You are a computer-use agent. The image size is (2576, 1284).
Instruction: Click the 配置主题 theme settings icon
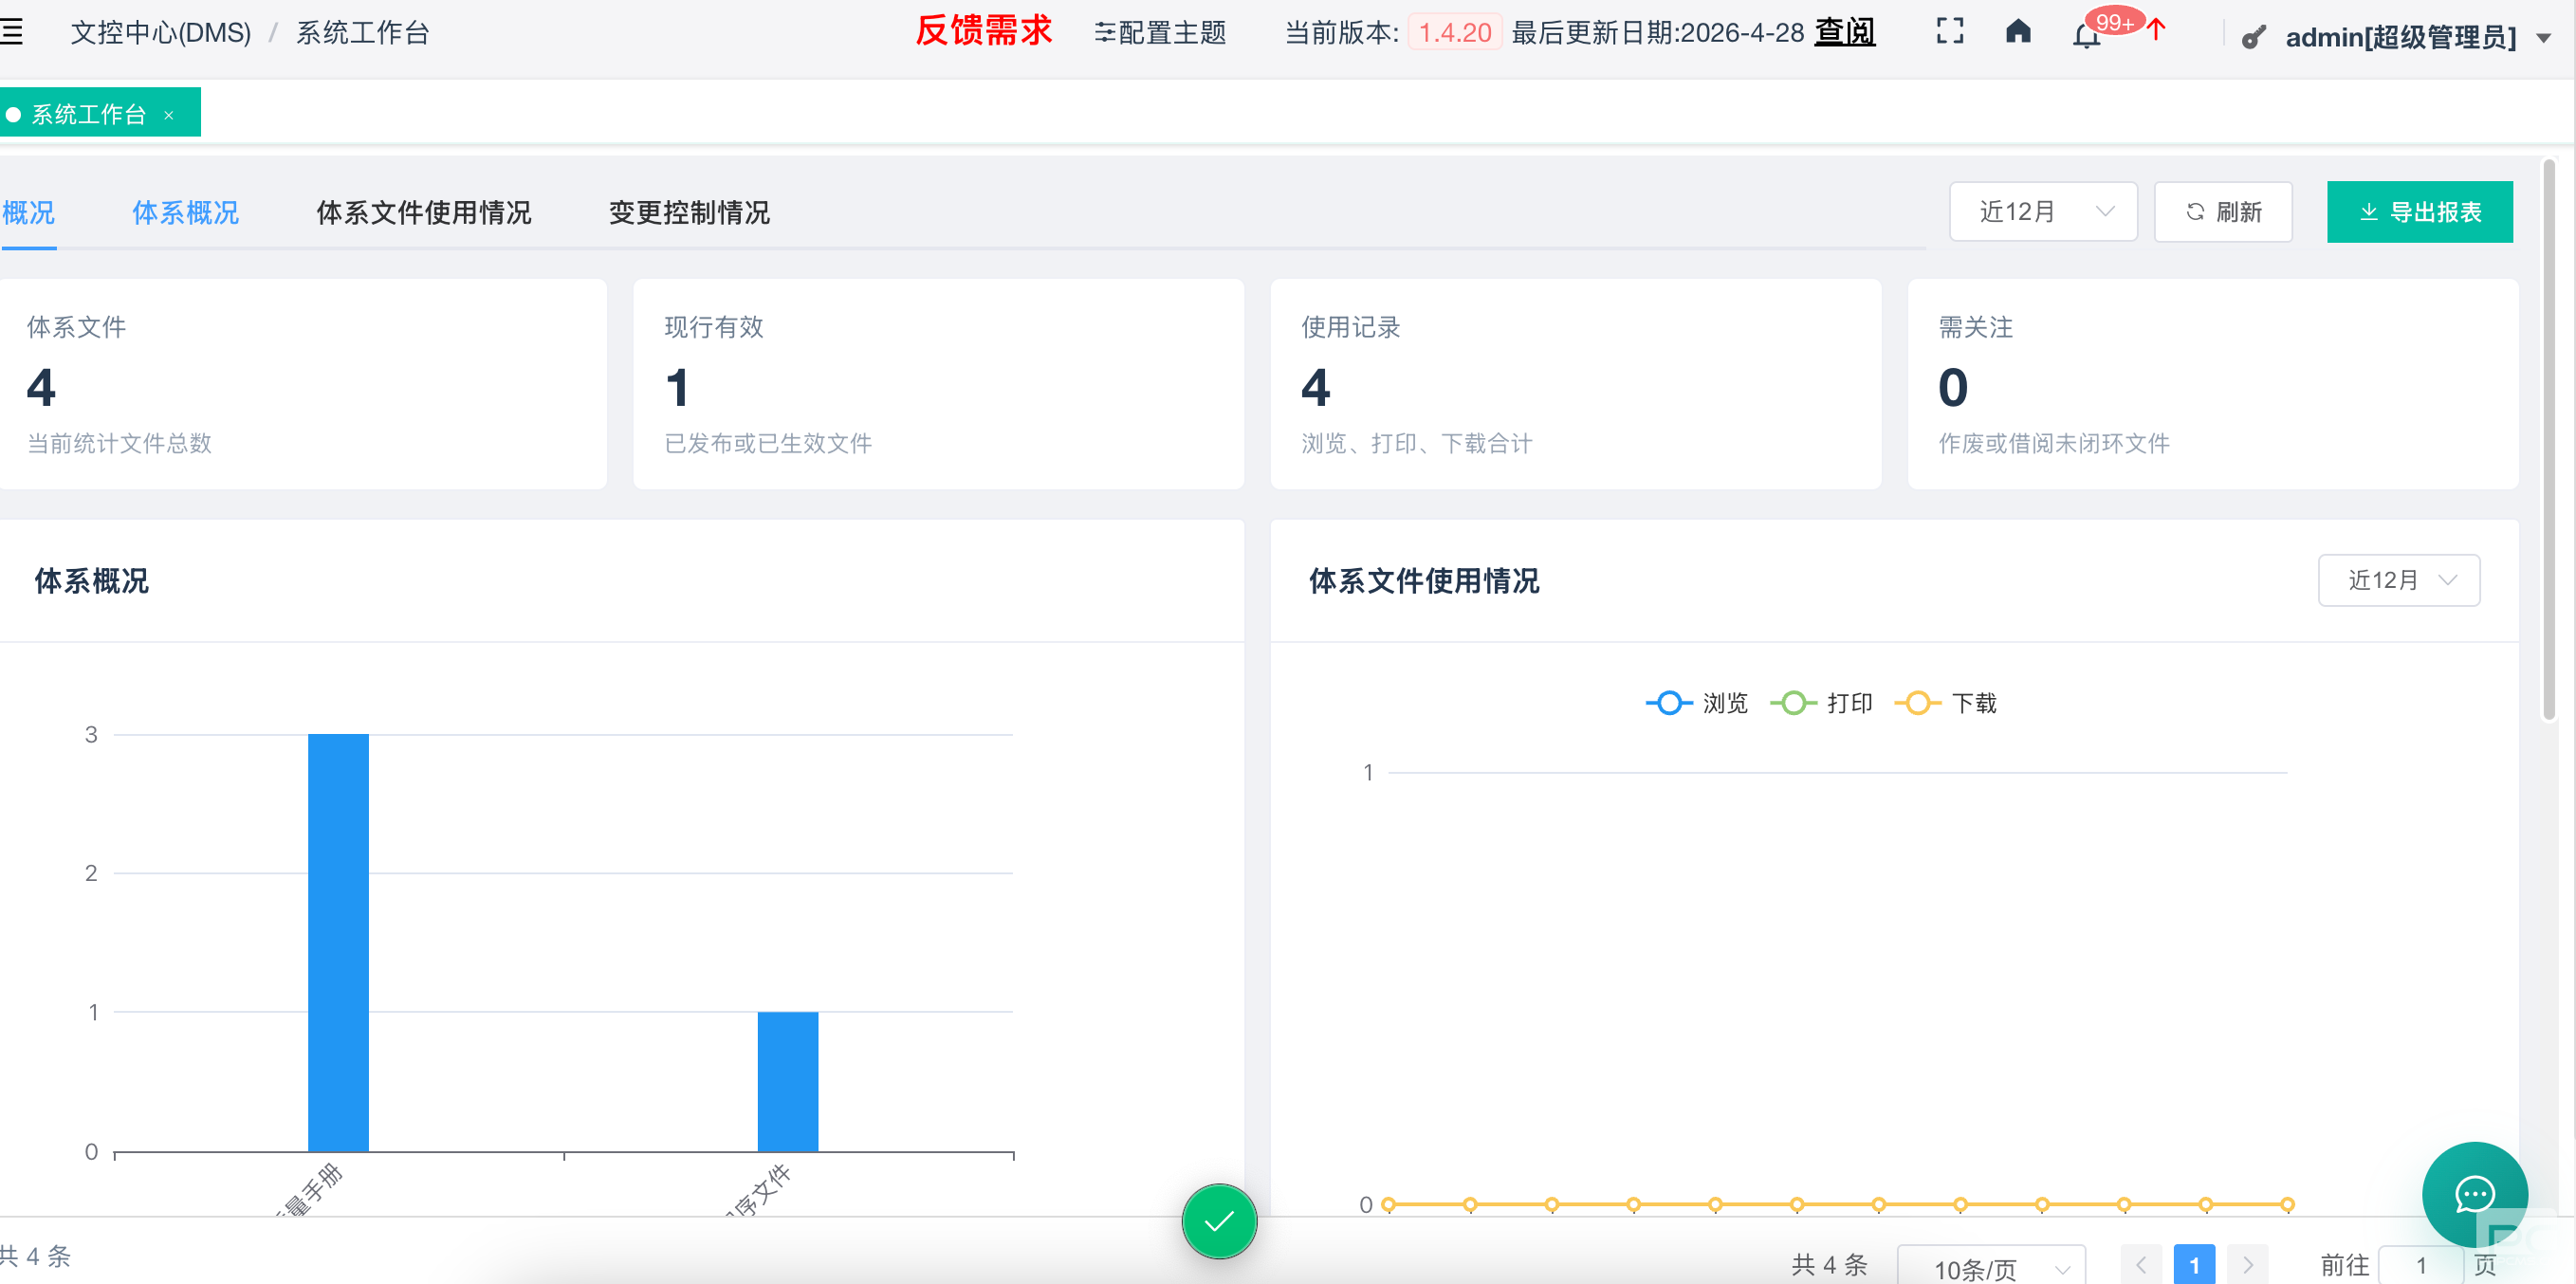click(x=1104, y=33)
